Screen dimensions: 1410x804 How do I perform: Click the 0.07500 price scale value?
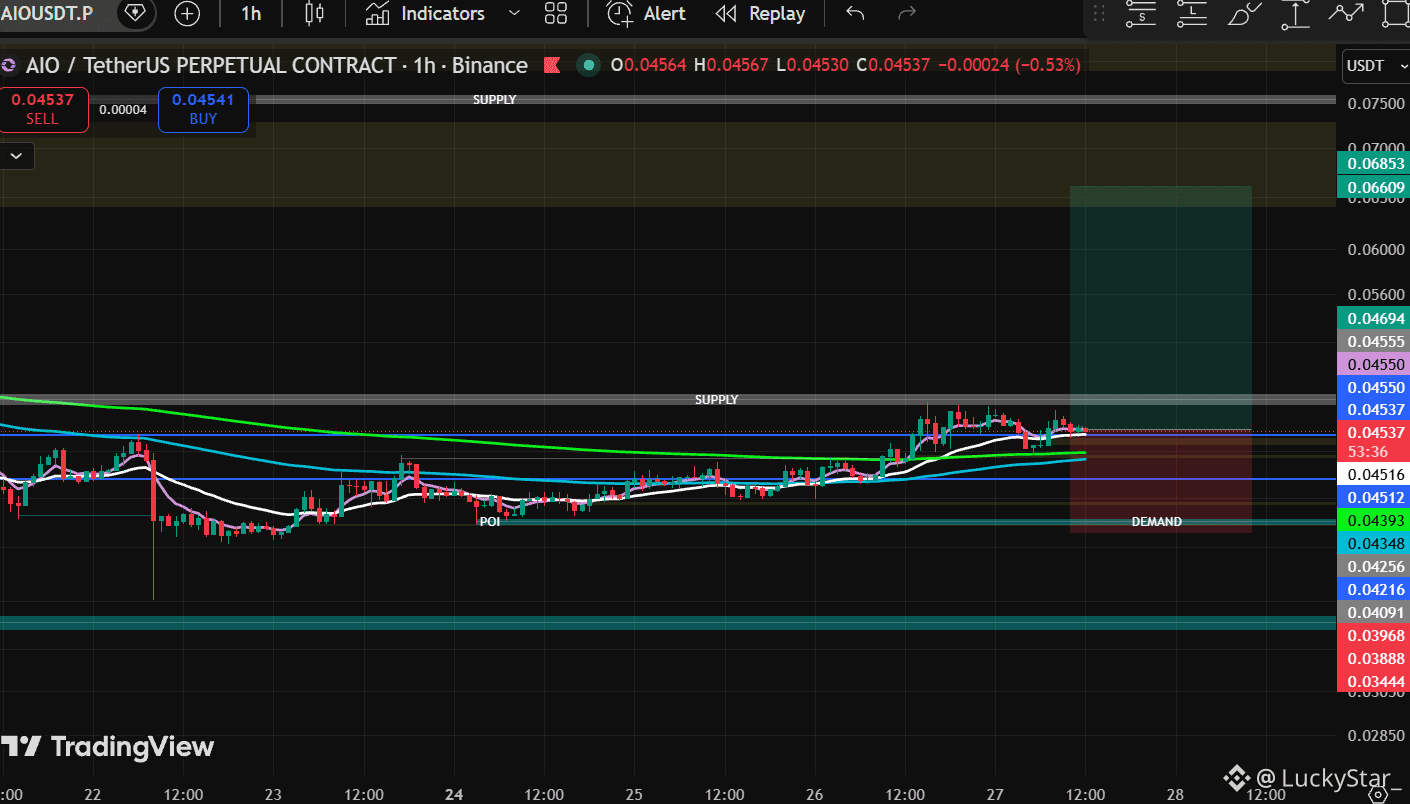pos(1376,104)
